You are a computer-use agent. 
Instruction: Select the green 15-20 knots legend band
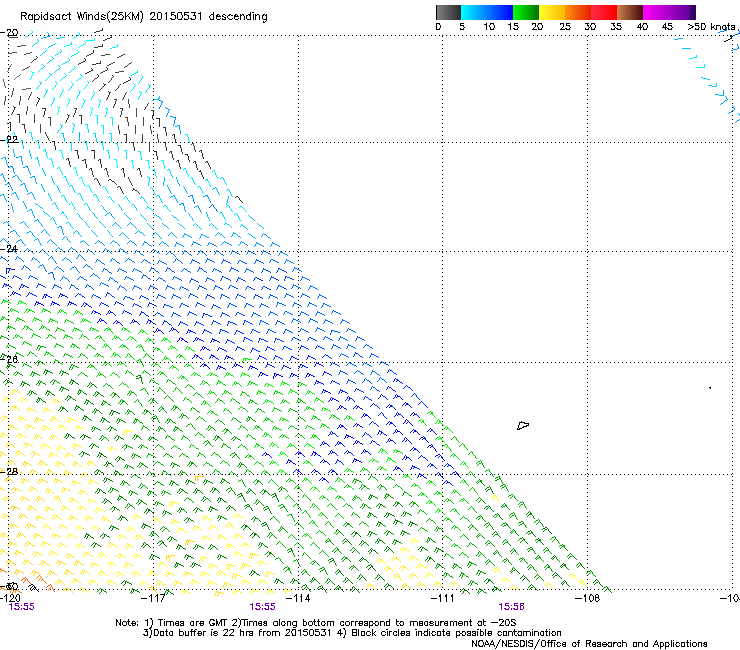coord(526,12)
